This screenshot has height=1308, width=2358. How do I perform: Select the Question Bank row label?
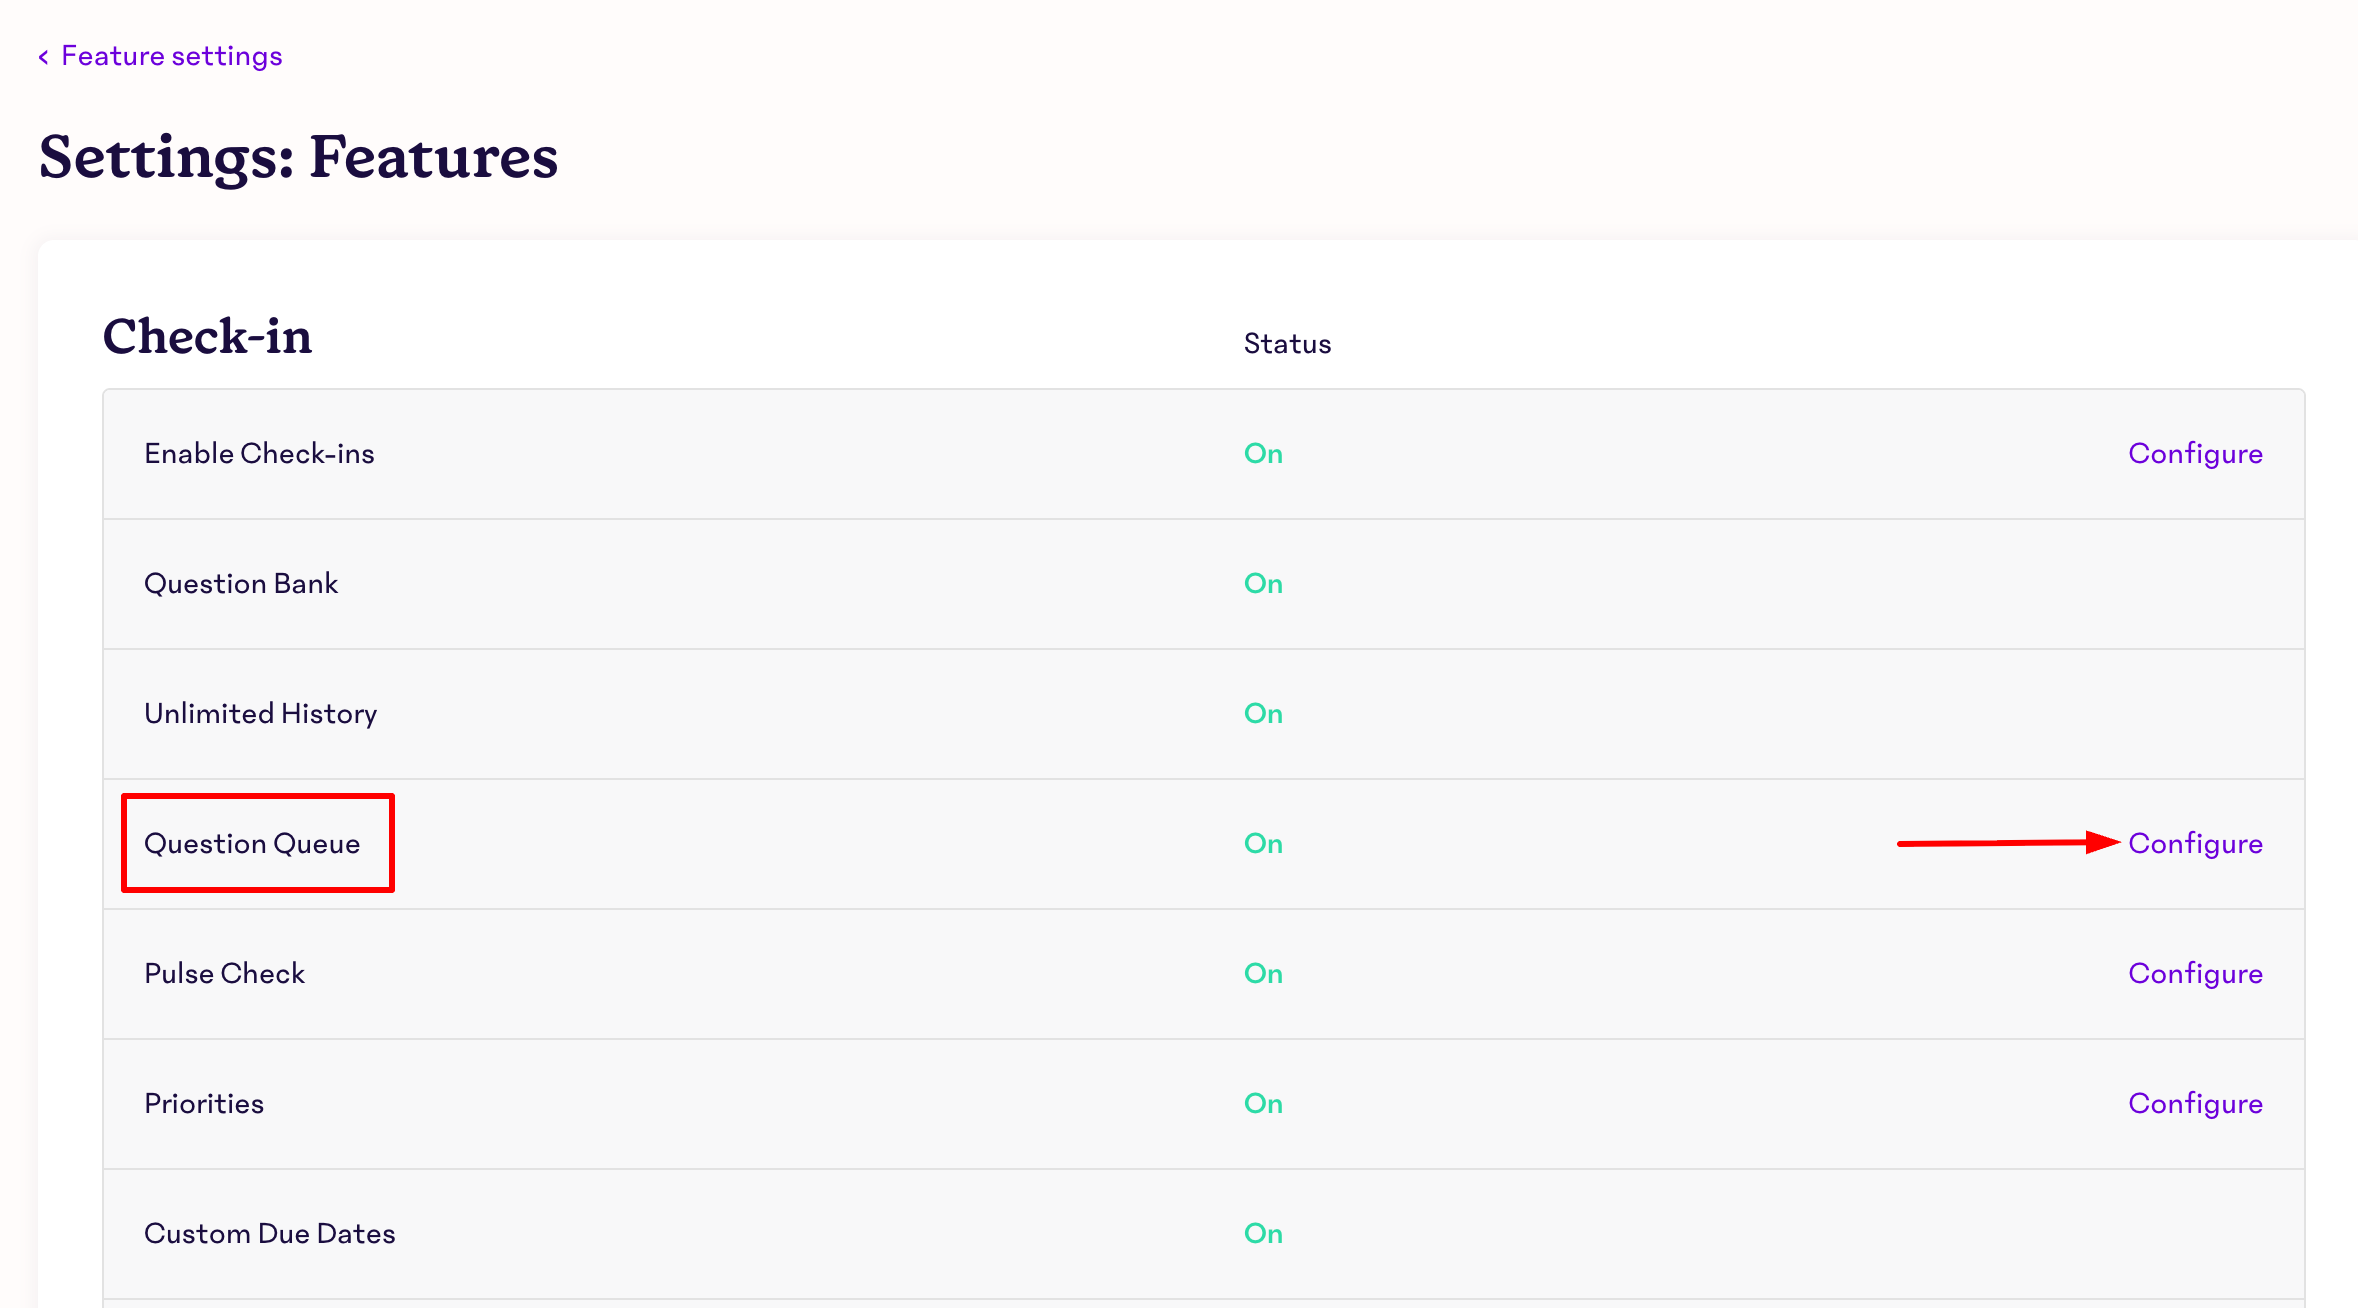pyautogui.click(x=241, y=583)
